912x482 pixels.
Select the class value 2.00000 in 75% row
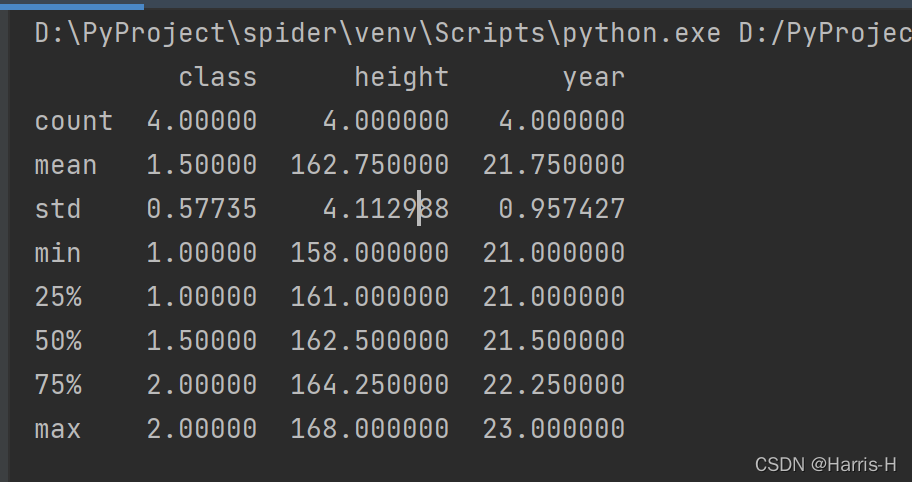click(x=201, y=384)
